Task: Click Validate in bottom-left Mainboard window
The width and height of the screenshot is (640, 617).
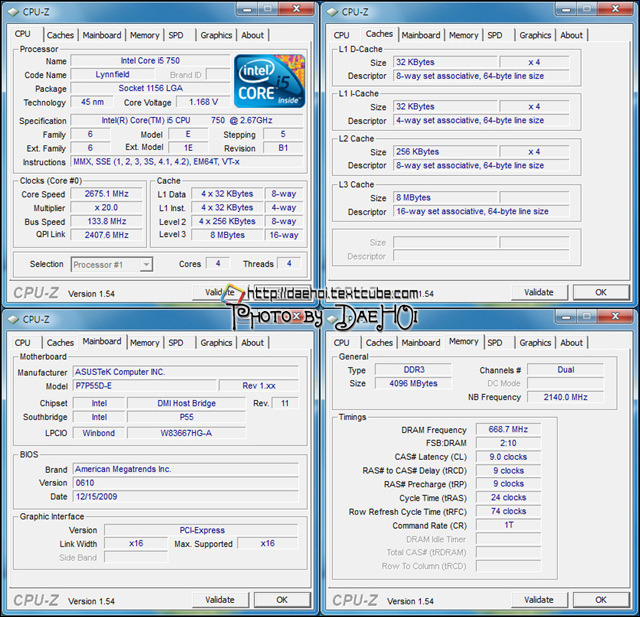Action: point(220,600)
